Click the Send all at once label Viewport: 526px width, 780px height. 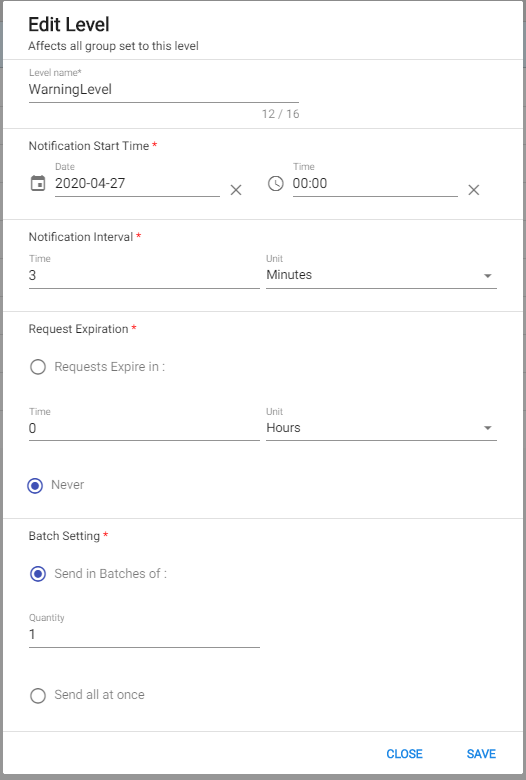pos(100,694)
